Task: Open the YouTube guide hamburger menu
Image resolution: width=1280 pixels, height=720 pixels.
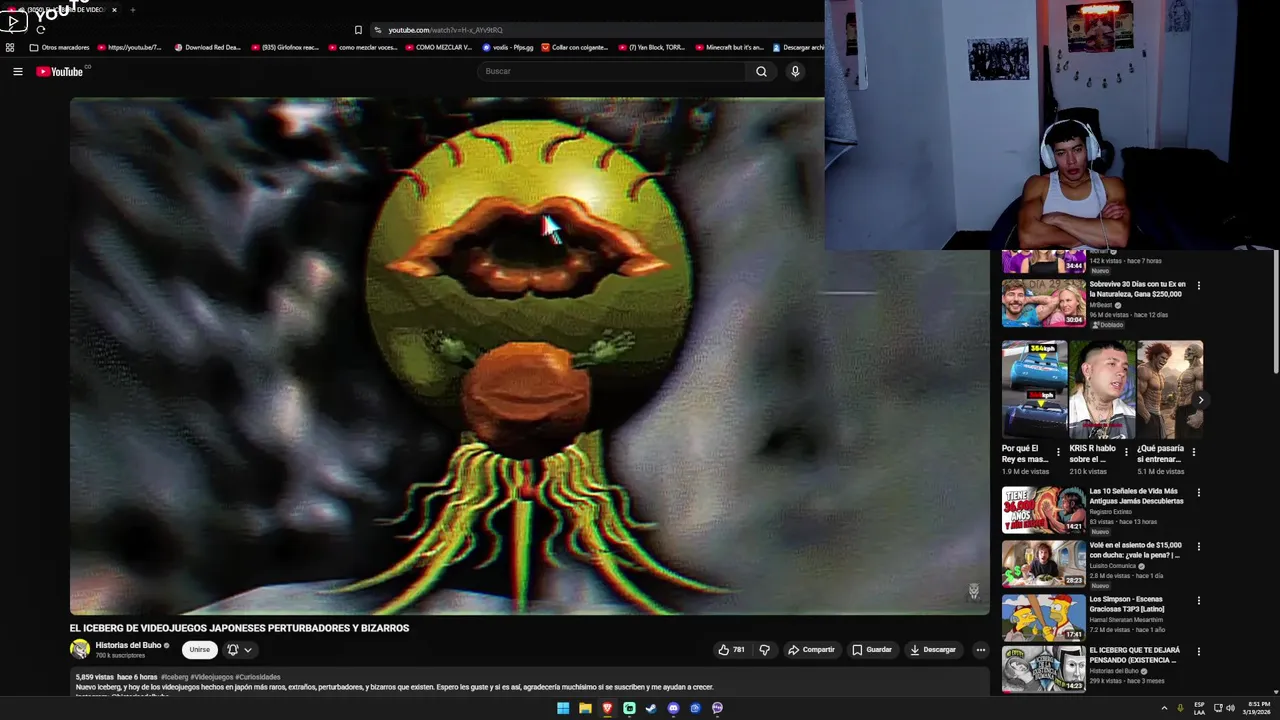Action: click(x=17, y=71)
